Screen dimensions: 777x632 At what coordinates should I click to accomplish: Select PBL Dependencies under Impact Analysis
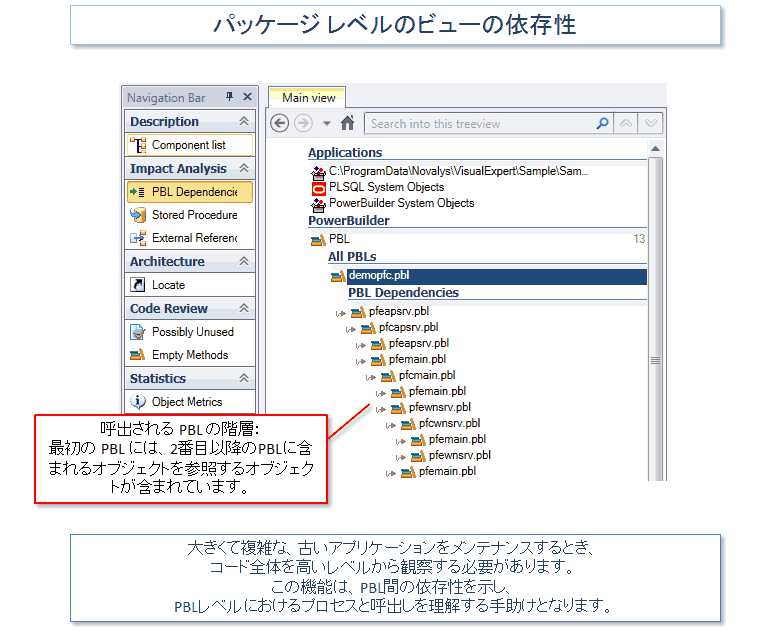click(193, 192)
